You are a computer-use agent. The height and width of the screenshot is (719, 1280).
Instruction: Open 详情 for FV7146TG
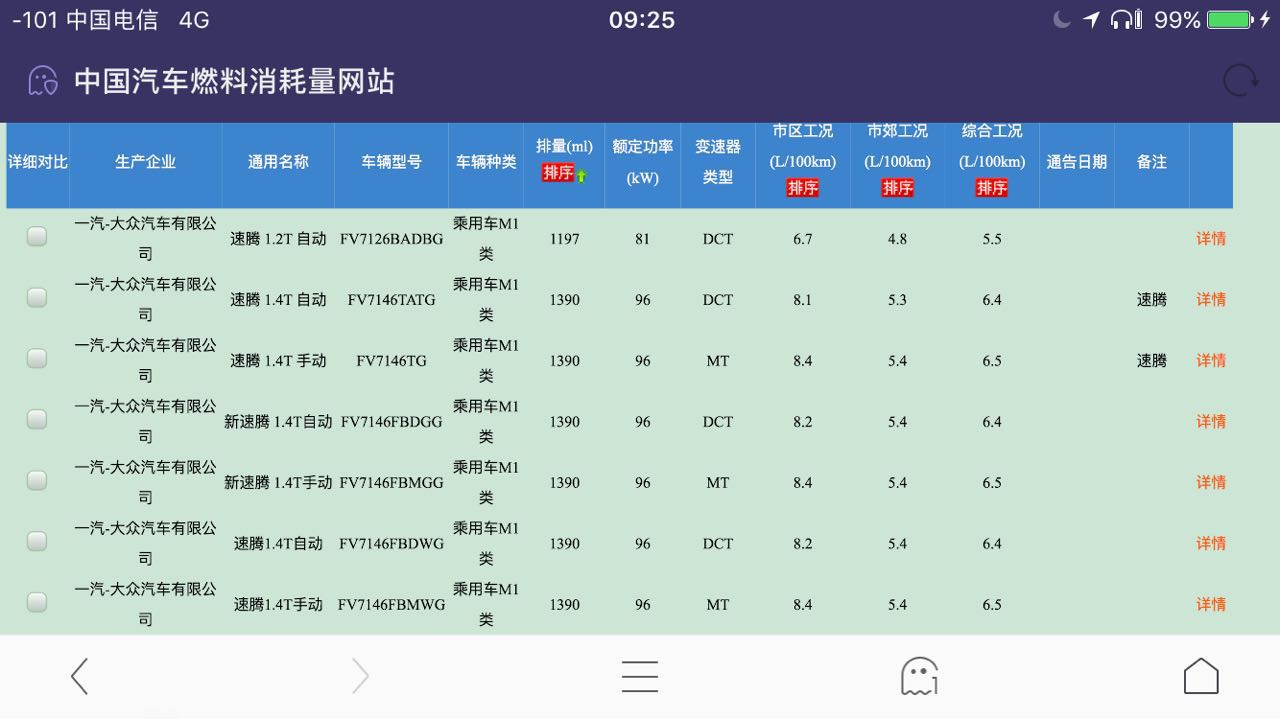[x=1211, y=361]
